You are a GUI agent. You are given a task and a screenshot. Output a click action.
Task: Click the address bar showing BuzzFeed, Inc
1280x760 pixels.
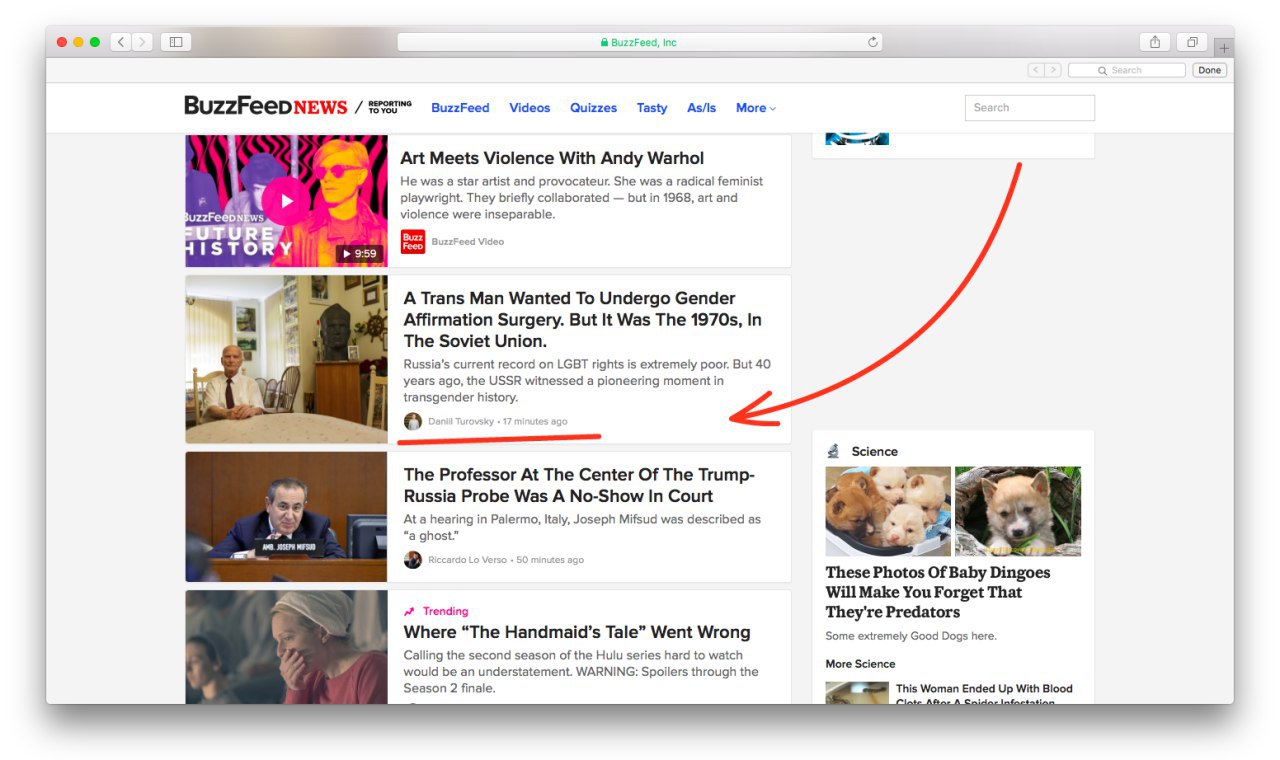click(x=640, y=42)
